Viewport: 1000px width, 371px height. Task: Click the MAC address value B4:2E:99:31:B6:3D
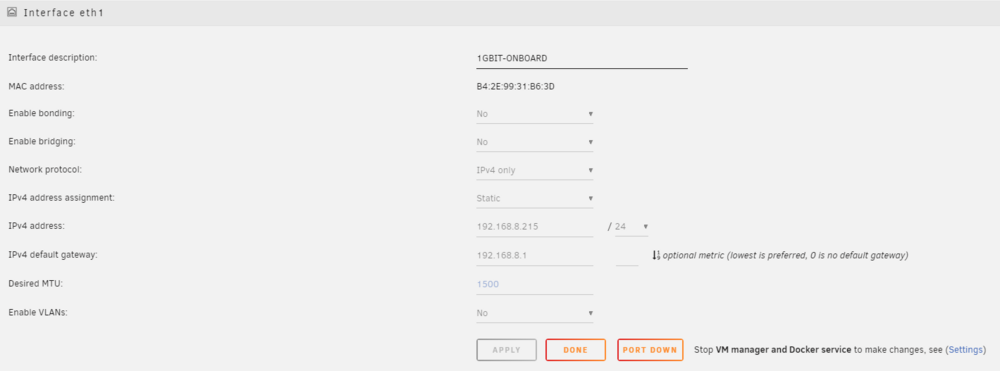[x=515, y=86]
